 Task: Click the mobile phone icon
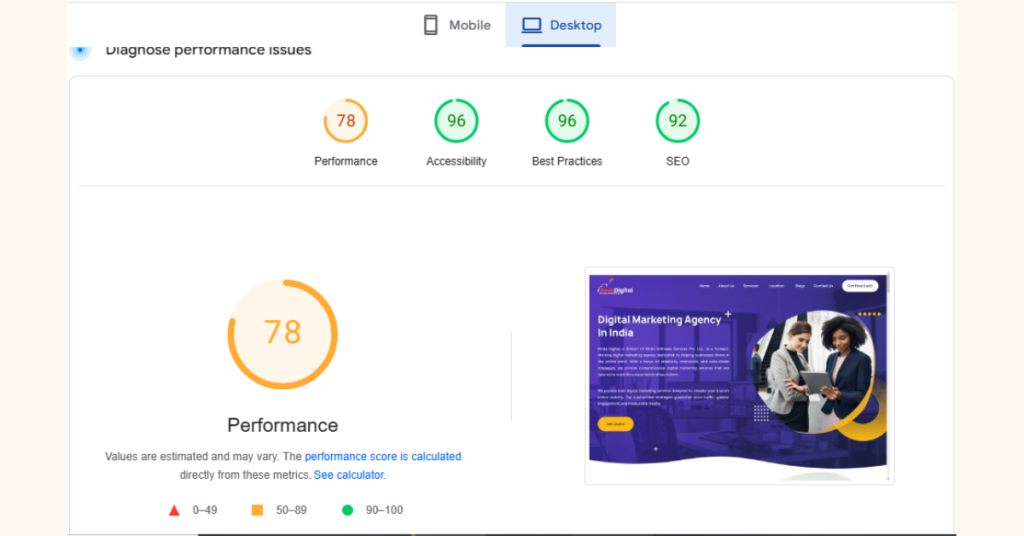430,25
